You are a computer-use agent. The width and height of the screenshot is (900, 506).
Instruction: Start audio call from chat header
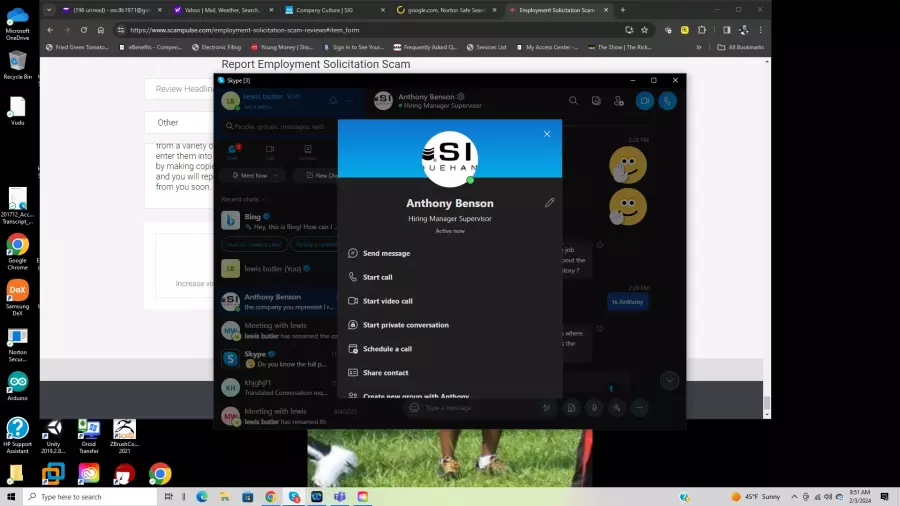click(667, 101)
